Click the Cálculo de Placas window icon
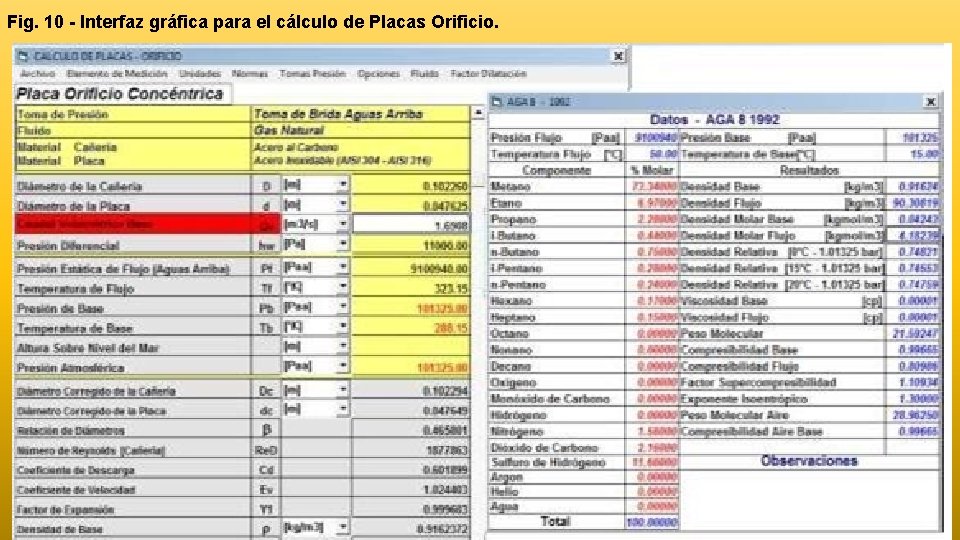 tap(23, 56)
